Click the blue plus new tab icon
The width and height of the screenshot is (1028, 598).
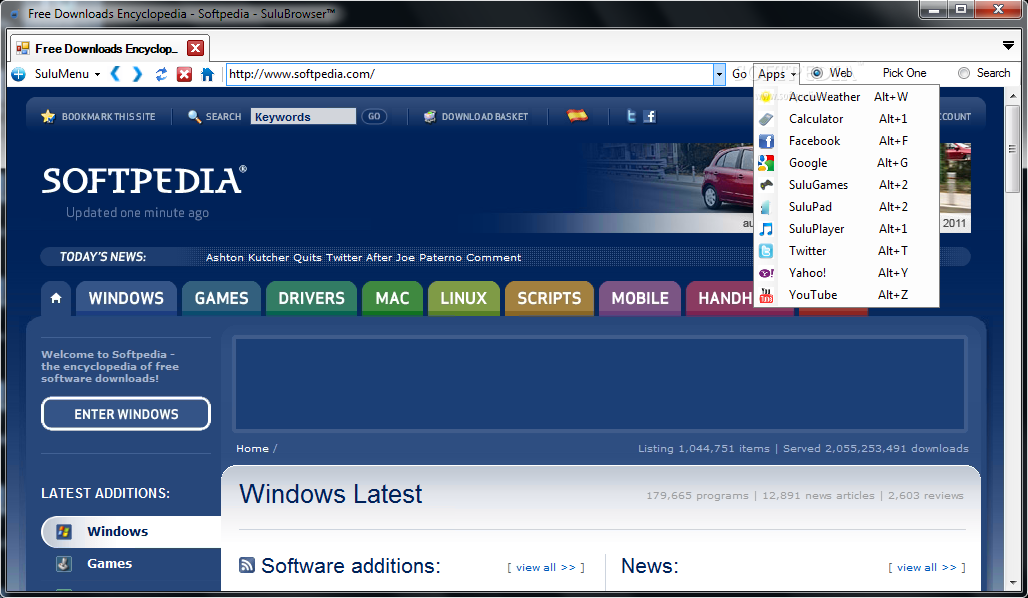(x=18, y=74)
